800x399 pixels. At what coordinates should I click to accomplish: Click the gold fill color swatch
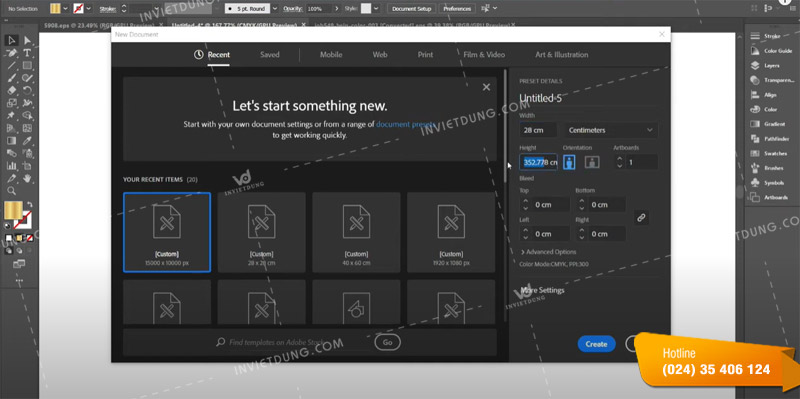coord(14,210)
